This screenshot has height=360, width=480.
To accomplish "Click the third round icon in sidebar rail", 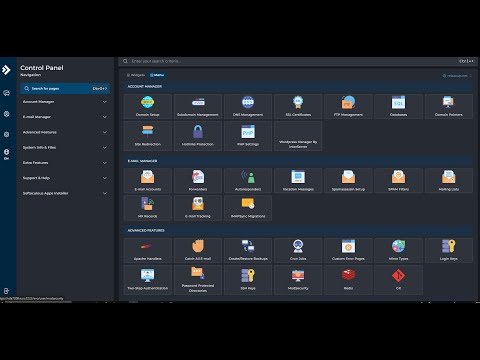I will pyautogui.click(x=6, y=135).
